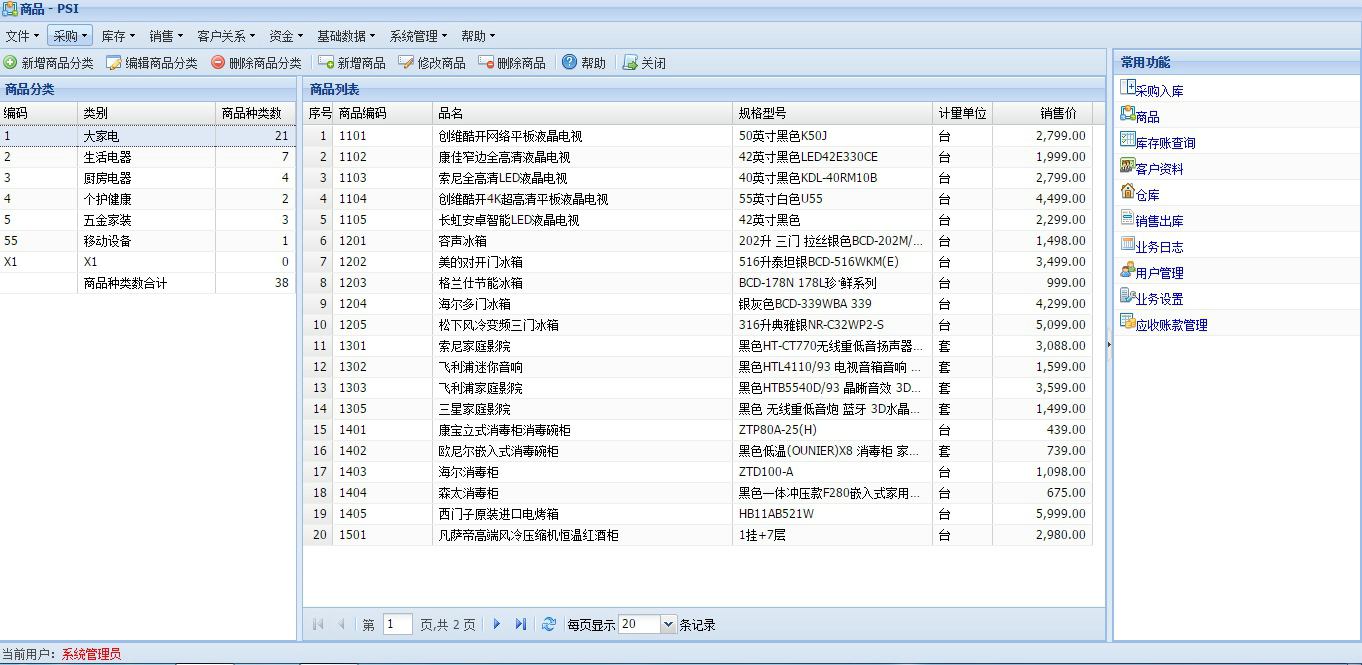The height and width of the screenshot is (665, 1362).
Task: Go to the next page of products
Action: 497,624
